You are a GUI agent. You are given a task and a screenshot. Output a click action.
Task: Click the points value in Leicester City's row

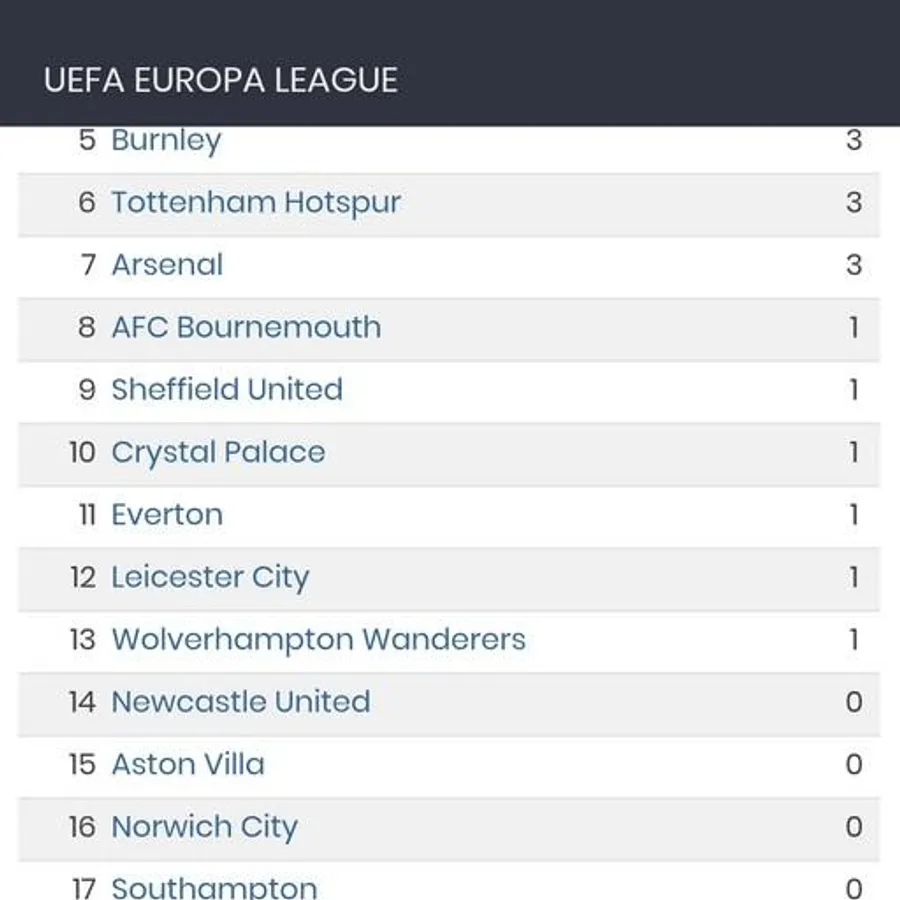pos(853,577)
